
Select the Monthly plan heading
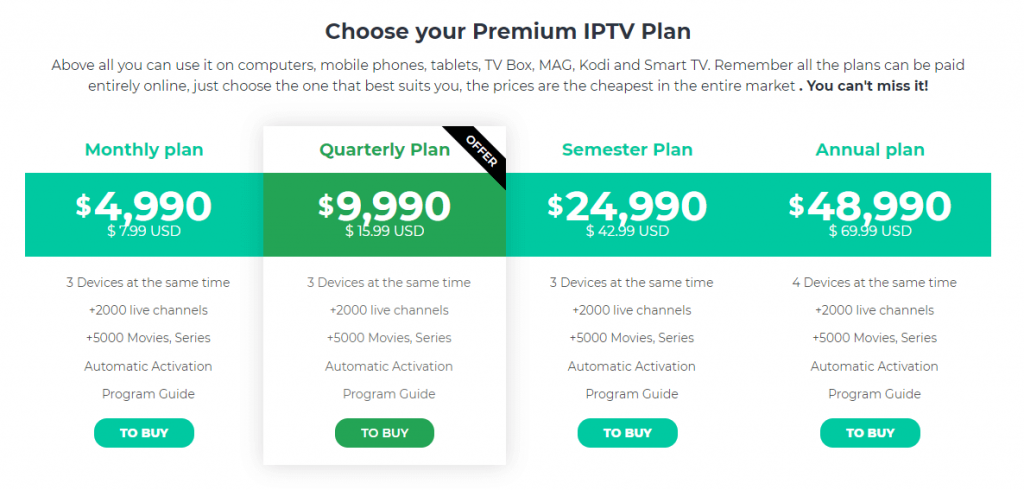(144, 150)
